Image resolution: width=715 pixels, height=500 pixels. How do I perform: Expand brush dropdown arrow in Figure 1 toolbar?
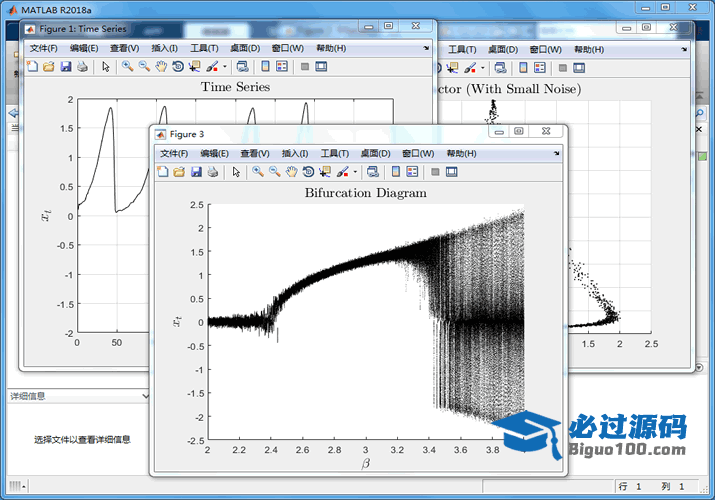coord(224,67)
